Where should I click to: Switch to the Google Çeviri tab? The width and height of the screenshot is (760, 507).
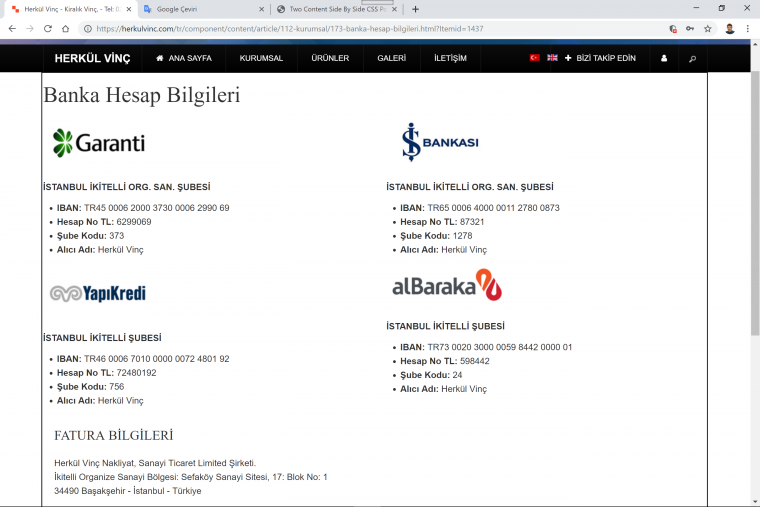pos(205,9)
